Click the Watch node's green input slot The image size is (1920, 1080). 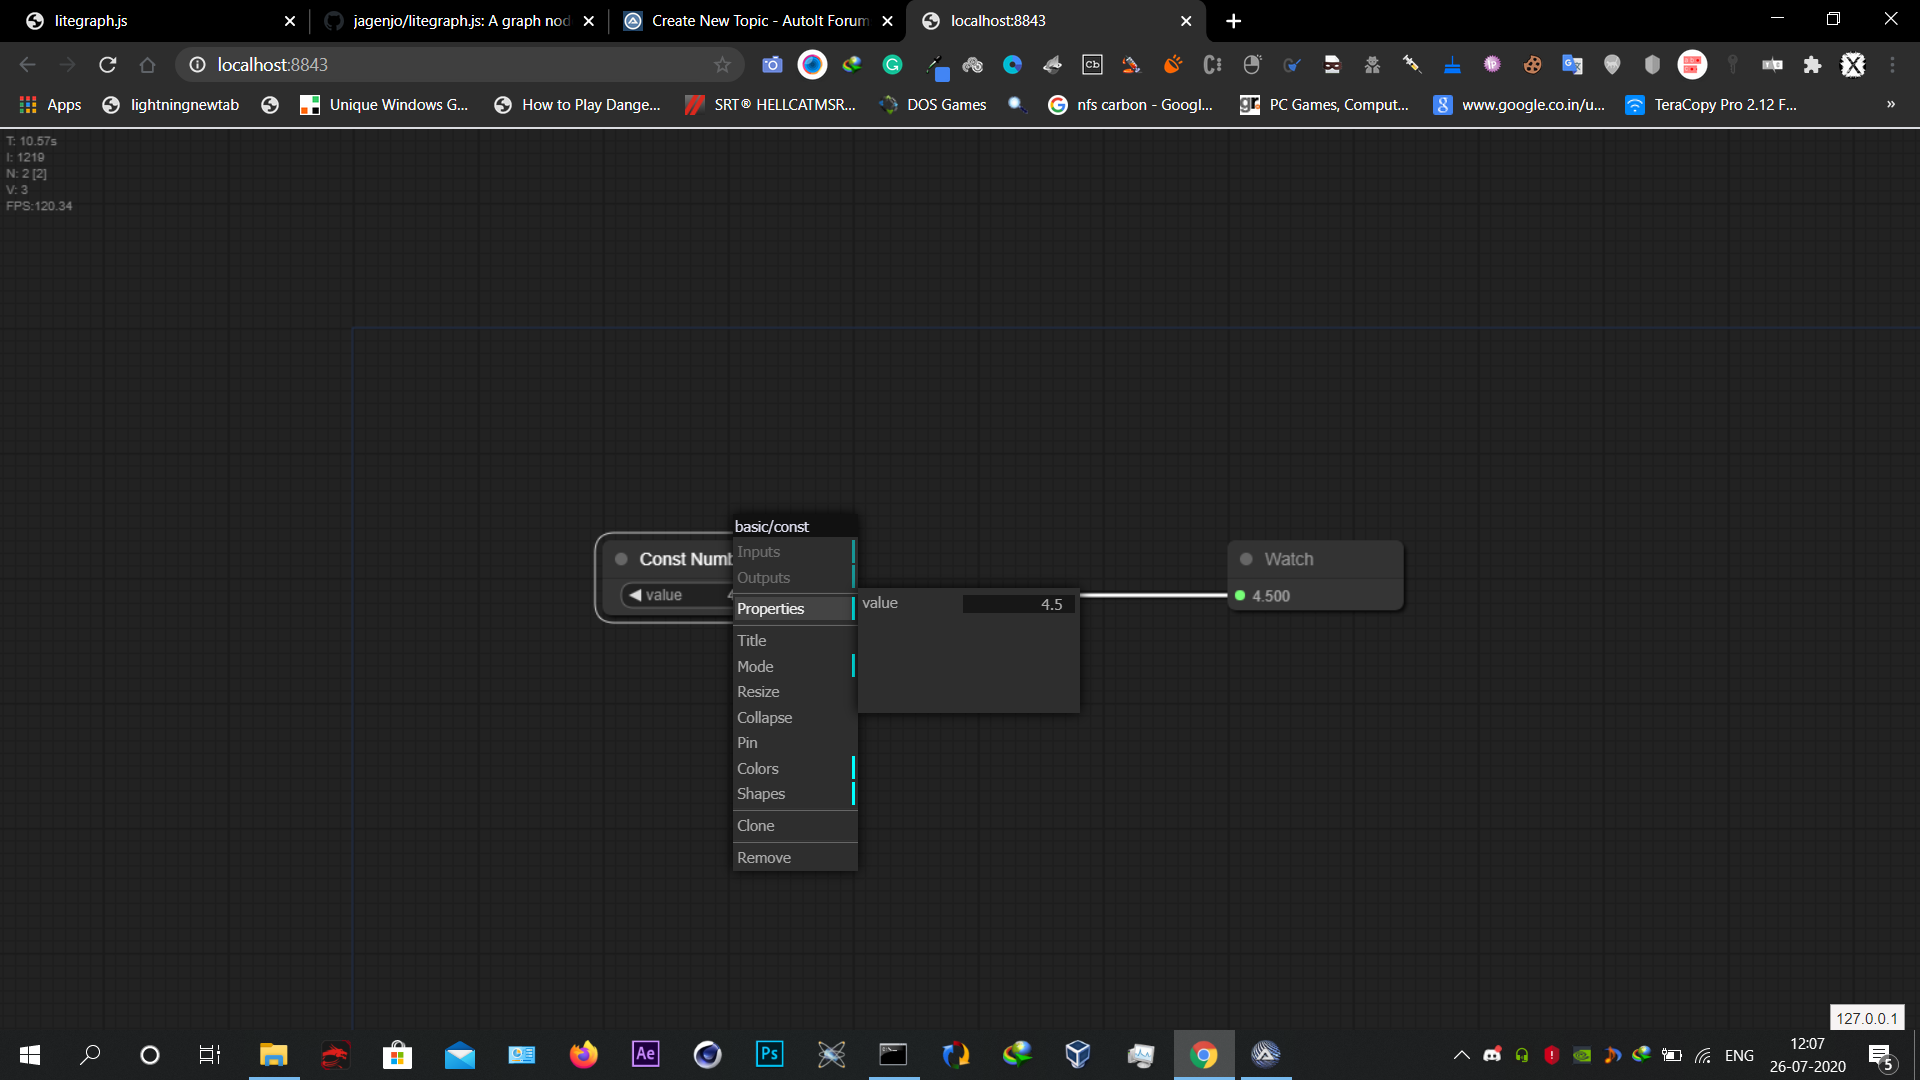click(1240, 596)
